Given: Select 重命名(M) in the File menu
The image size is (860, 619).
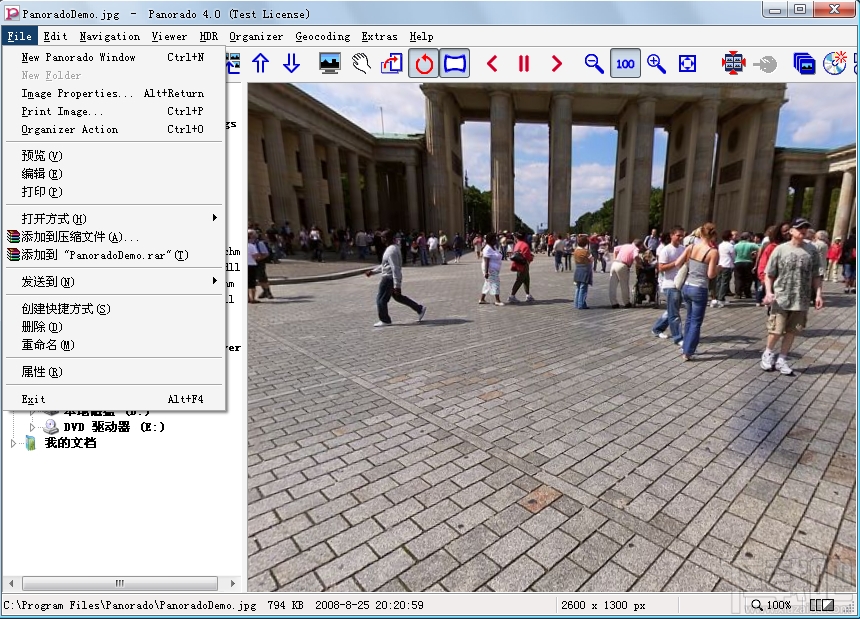Looking at the screenshot, I should tap(113, 345).
